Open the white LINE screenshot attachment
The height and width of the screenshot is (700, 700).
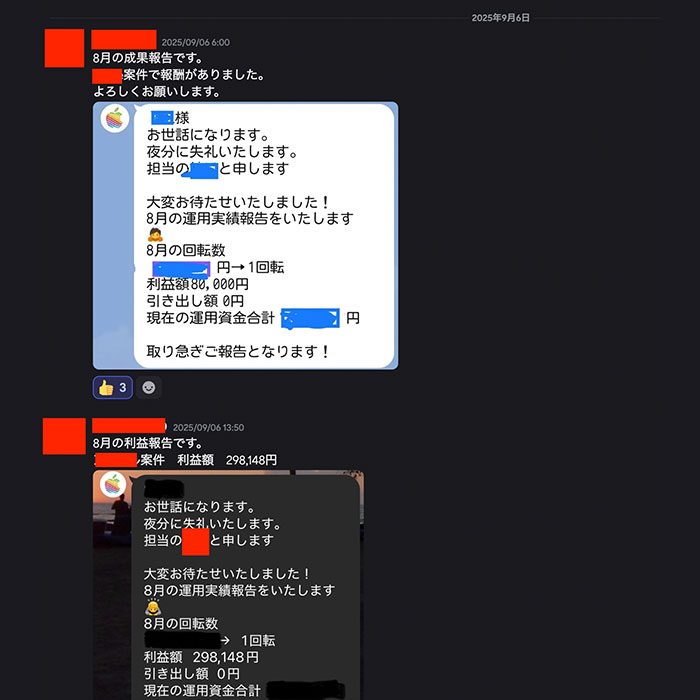[246, 235]
